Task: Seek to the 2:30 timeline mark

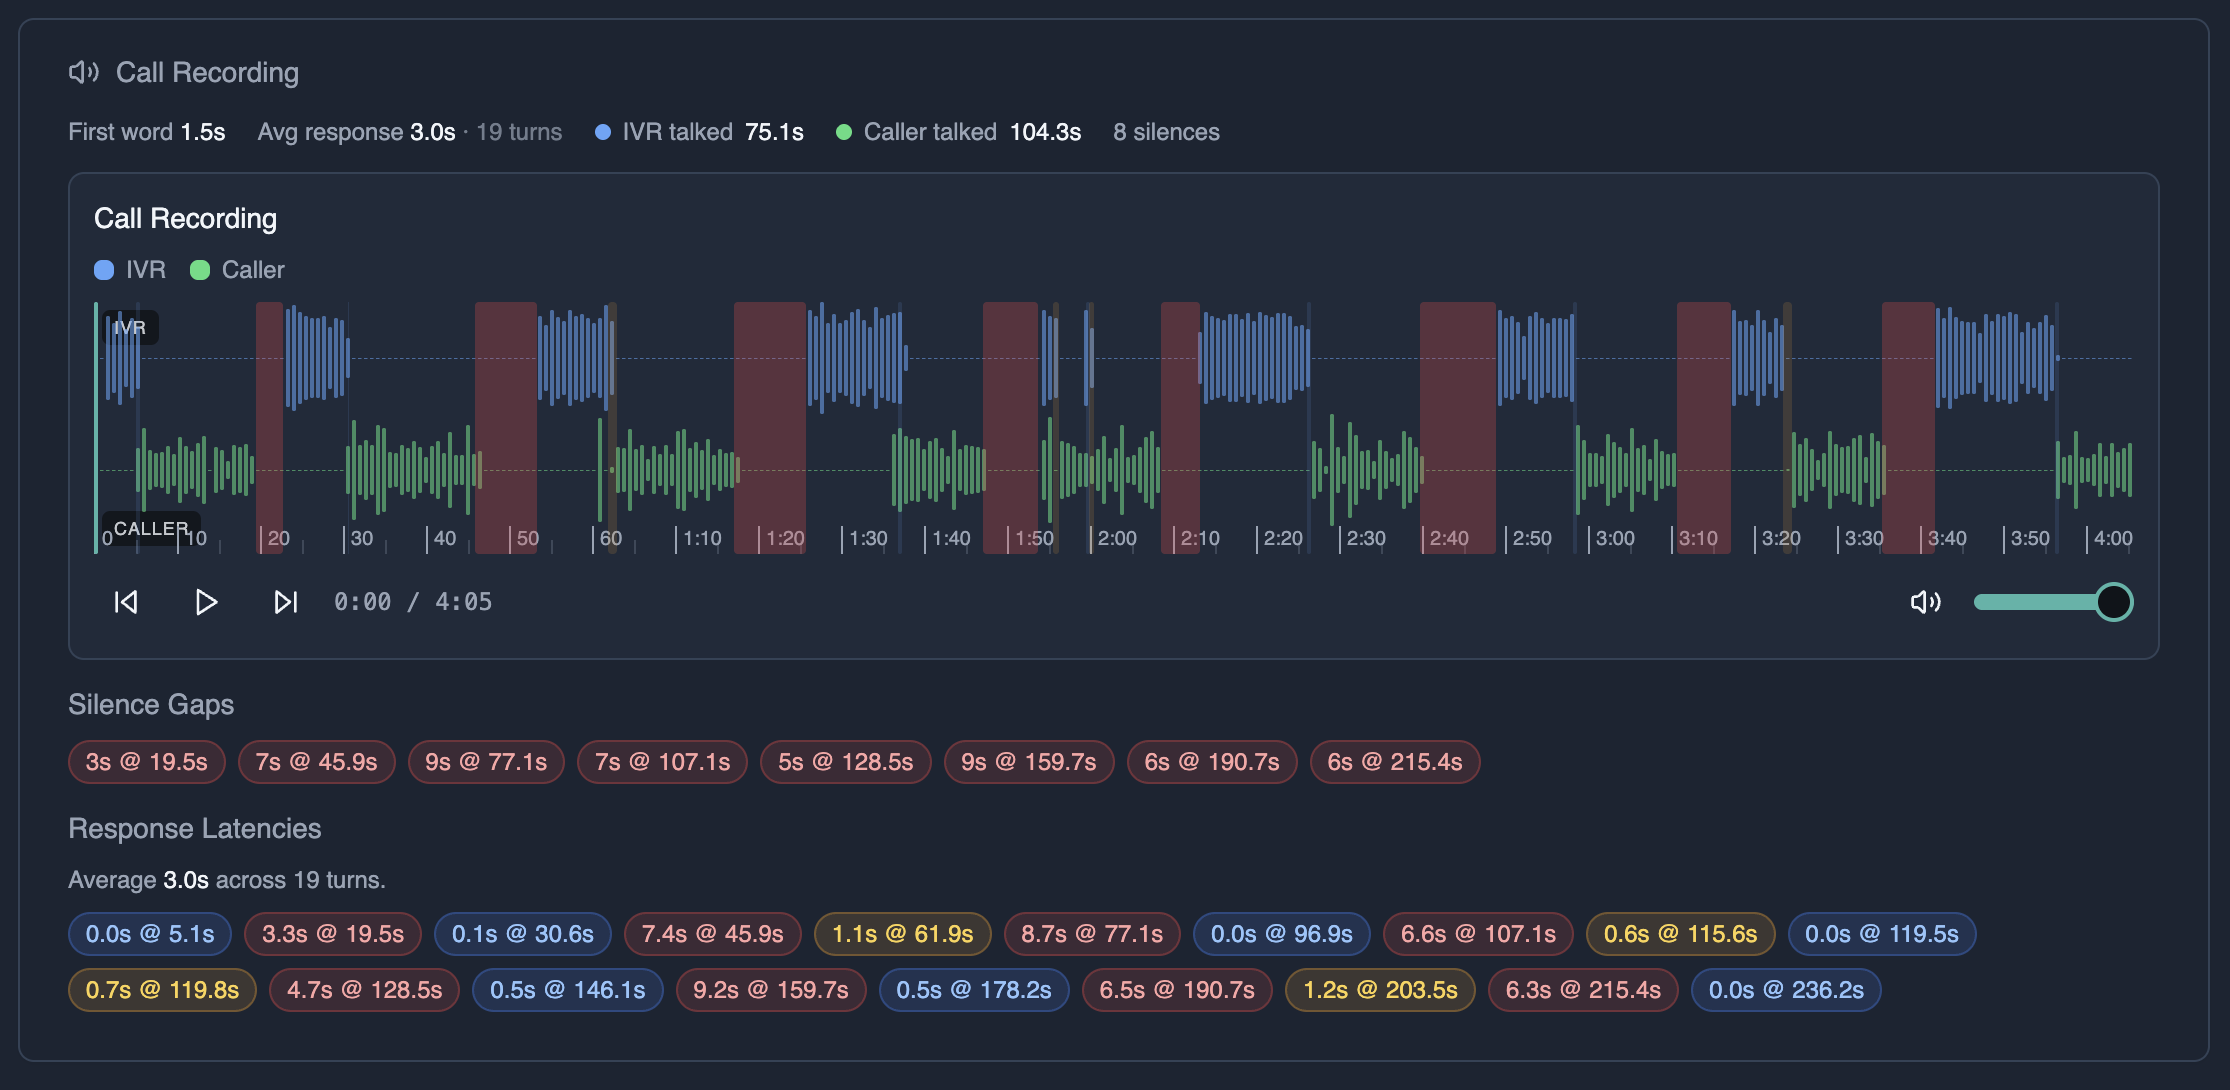Action: pos(1366,538)
